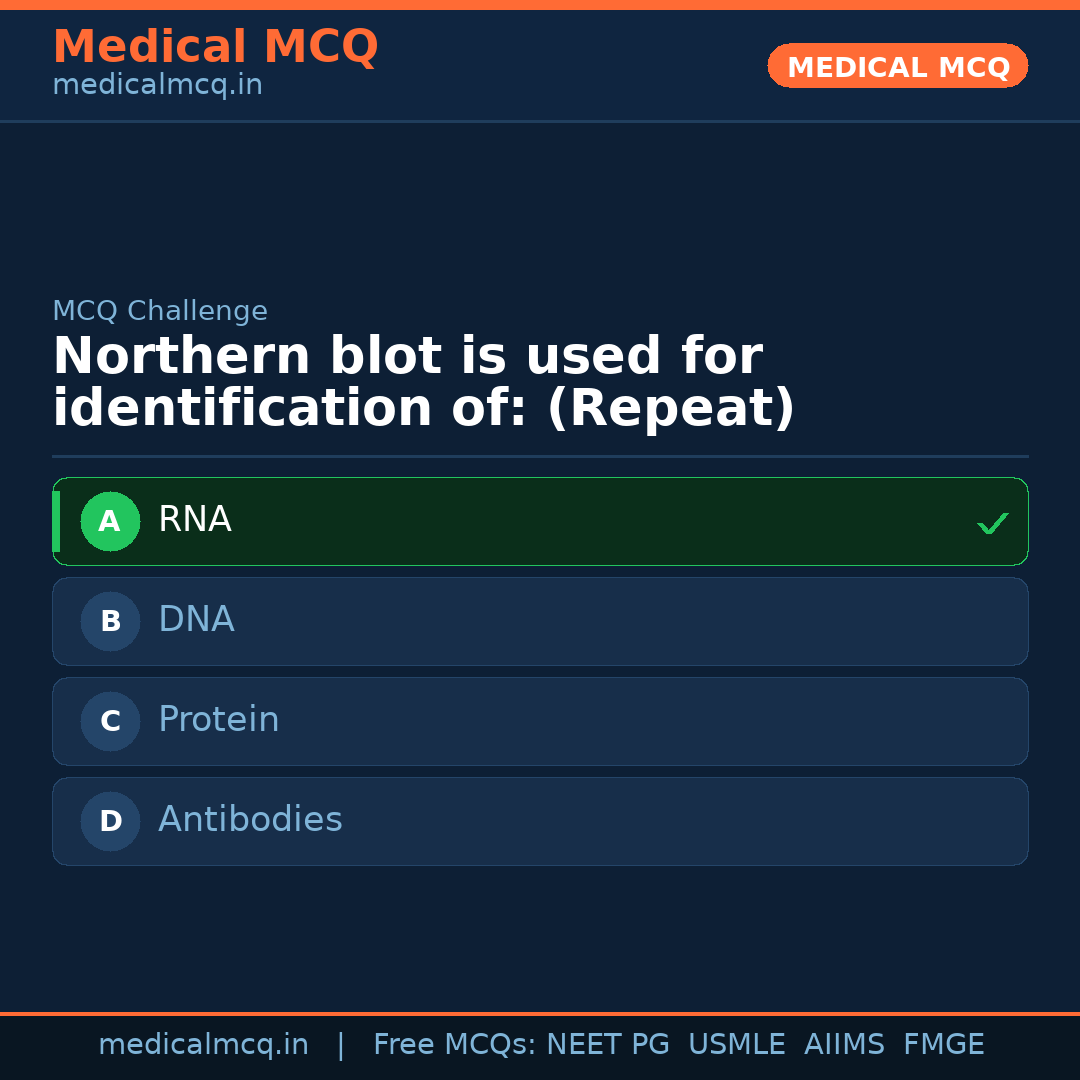The height and width of the screenshot is (1080, 1080).
Task: Choose the Antibodies answer option
Action: pyautogui.click(x=540, y=821)
